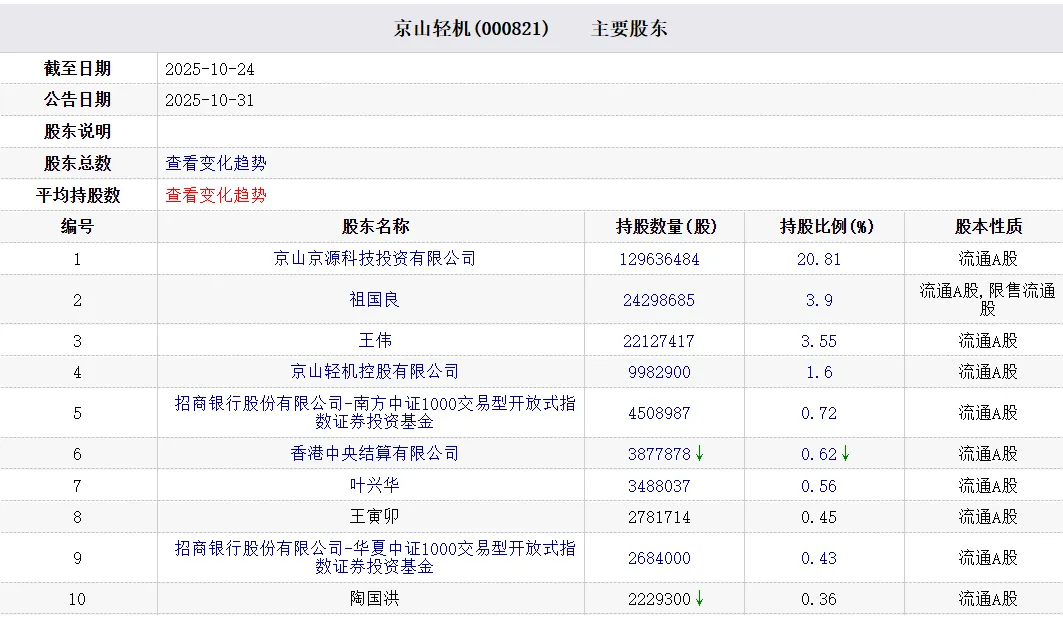Viewport: 1063px width, 628px height.
Task: Select percentage 0.56
Action: click(819, 486)
